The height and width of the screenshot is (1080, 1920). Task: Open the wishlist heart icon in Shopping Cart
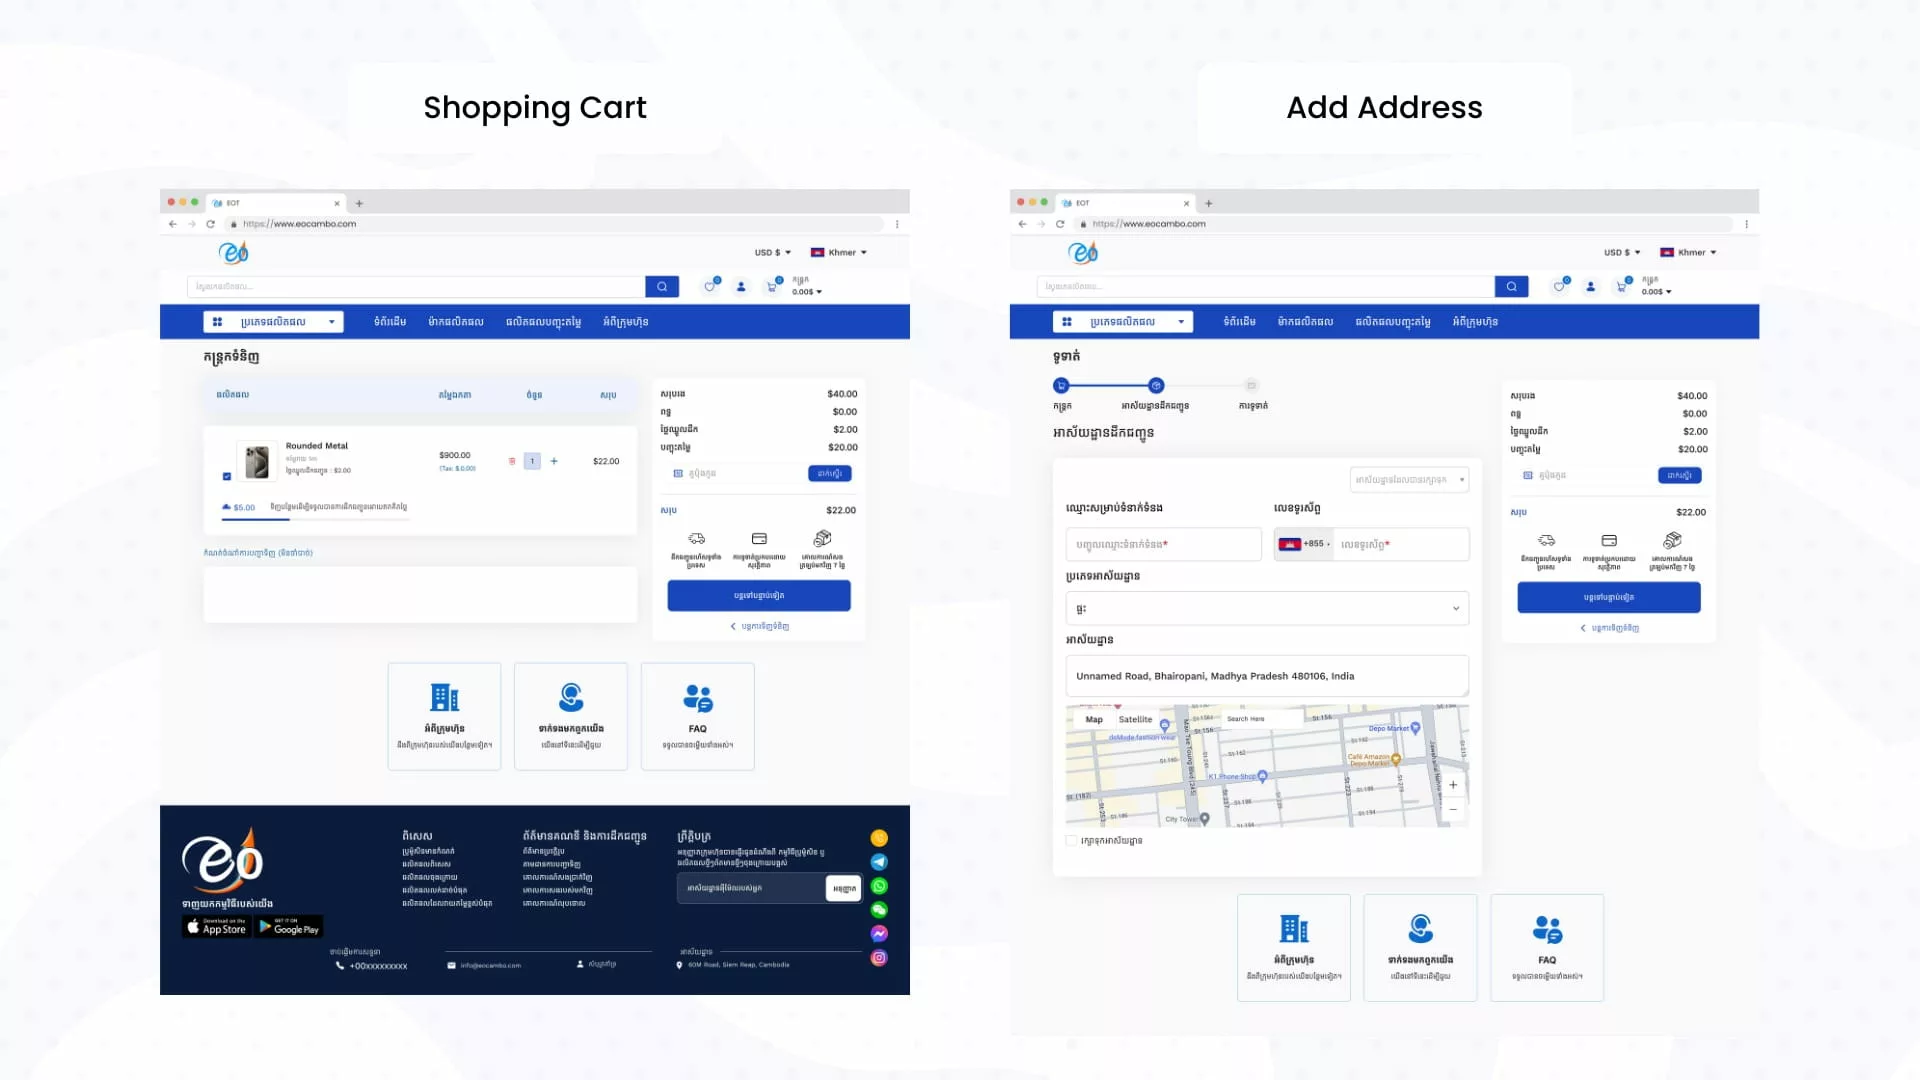click(x=710, y=287)
